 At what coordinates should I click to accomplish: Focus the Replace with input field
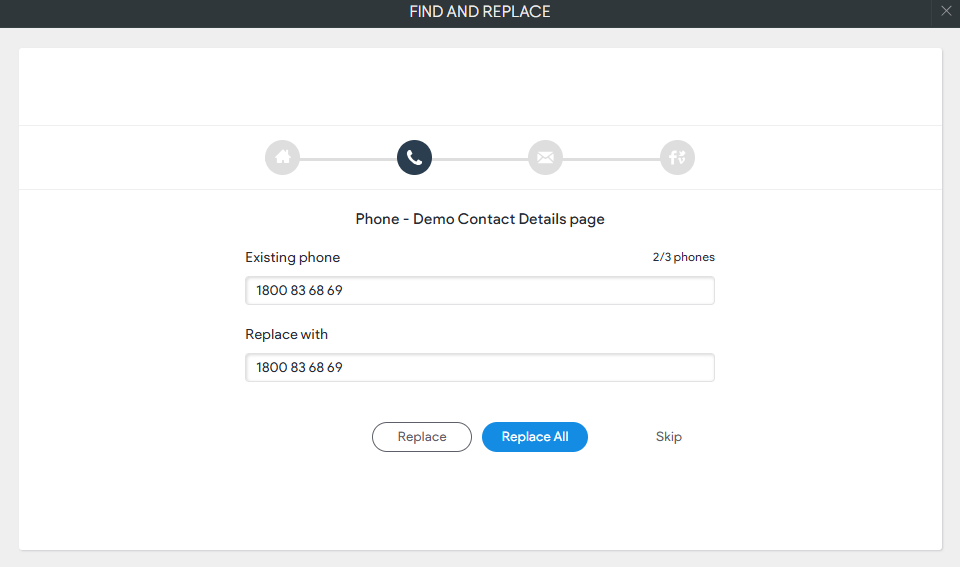[x=479, y=367]
